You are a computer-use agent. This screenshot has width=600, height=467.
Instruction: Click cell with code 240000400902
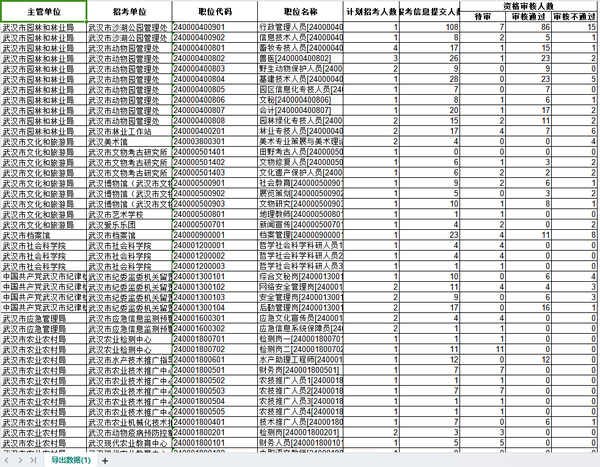pos(215,38)
